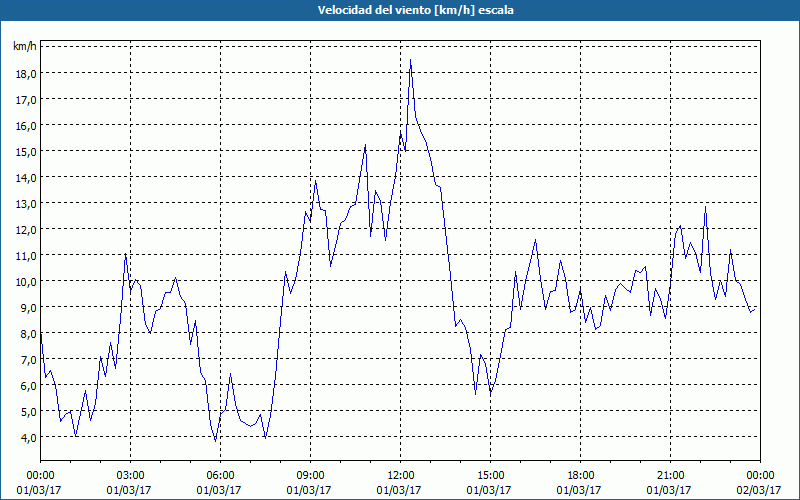Select the 9,0 value on the y-axis
Viewport: 800px width, 500px height.
click(29, 308)
